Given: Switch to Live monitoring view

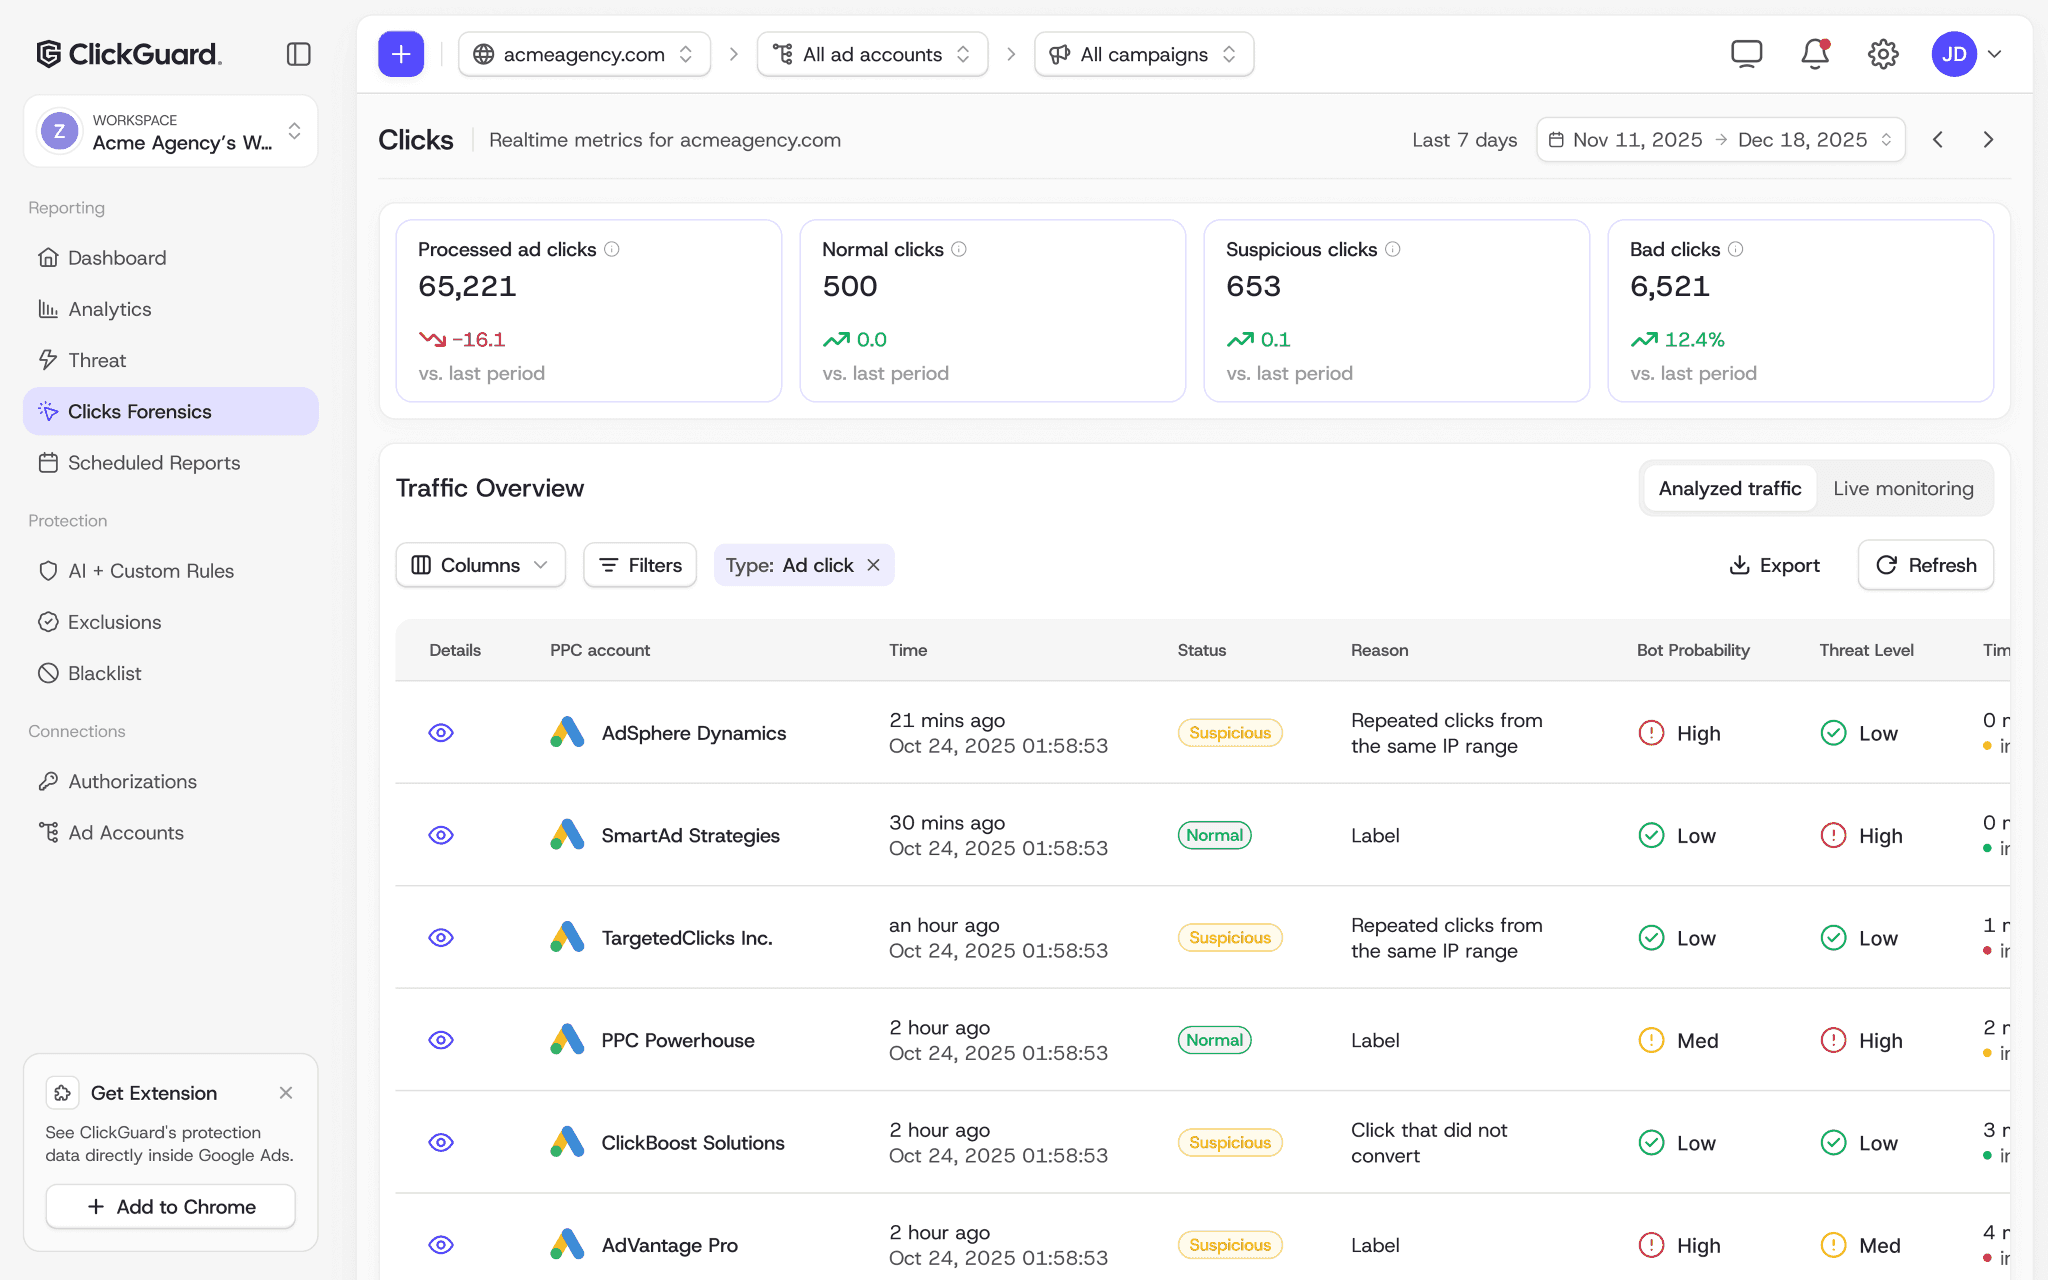Looking at the screenshot, I should [x=1903, y=488].
